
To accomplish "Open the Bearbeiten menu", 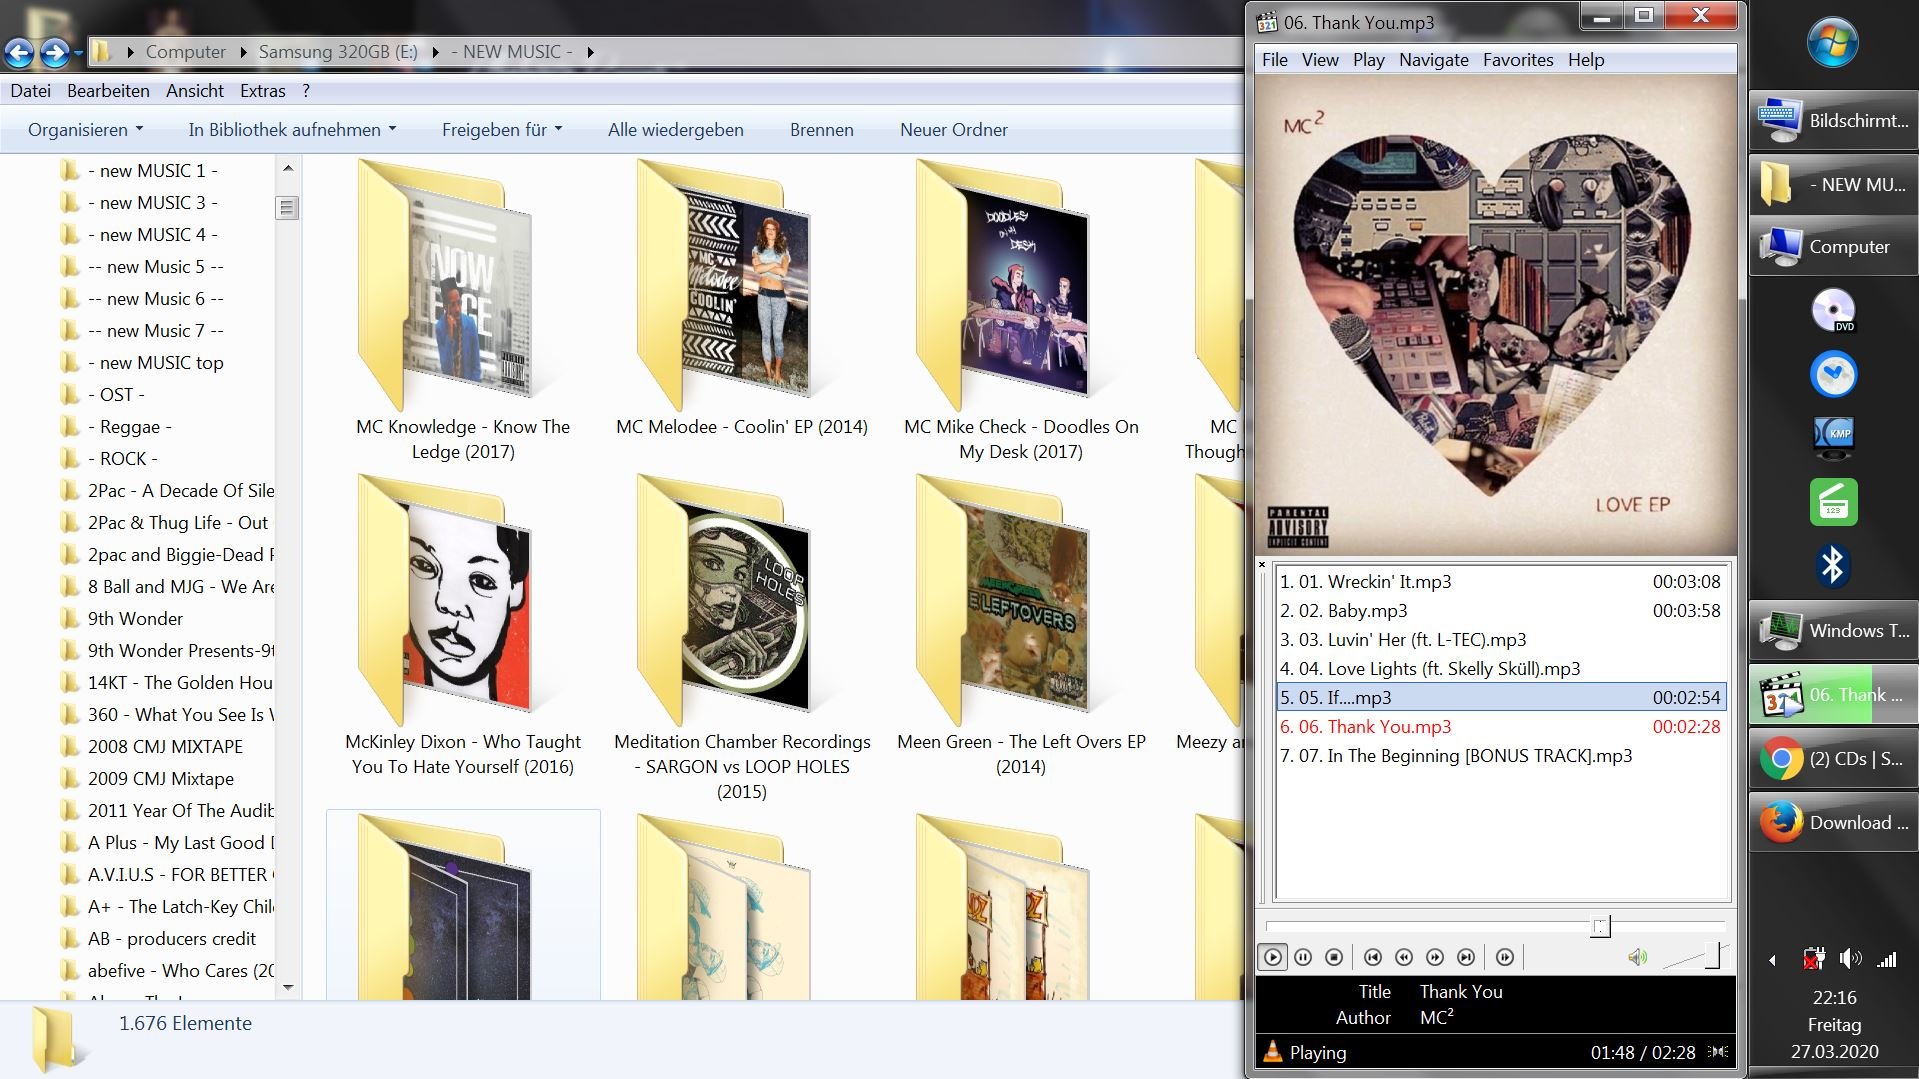I will click(108, 91).
